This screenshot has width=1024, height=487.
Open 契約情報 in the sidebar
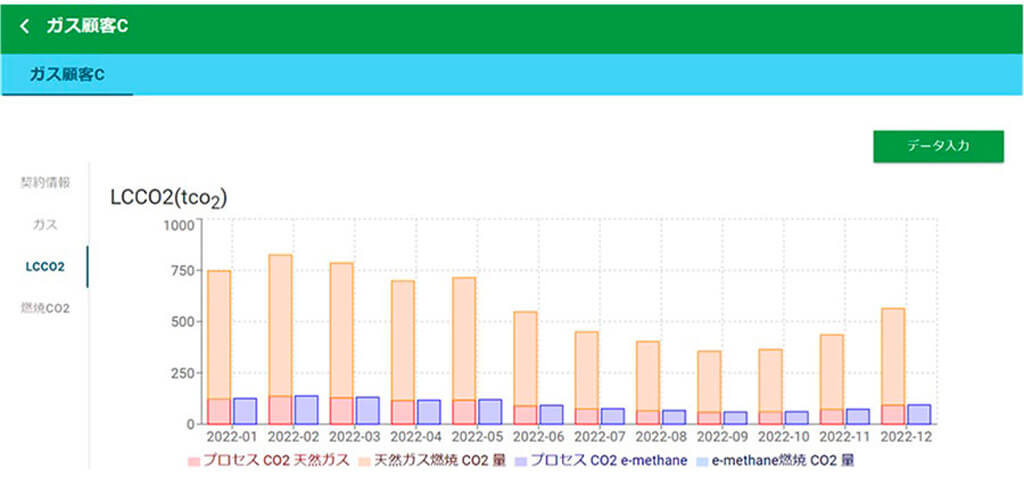[x=46, y=183]
